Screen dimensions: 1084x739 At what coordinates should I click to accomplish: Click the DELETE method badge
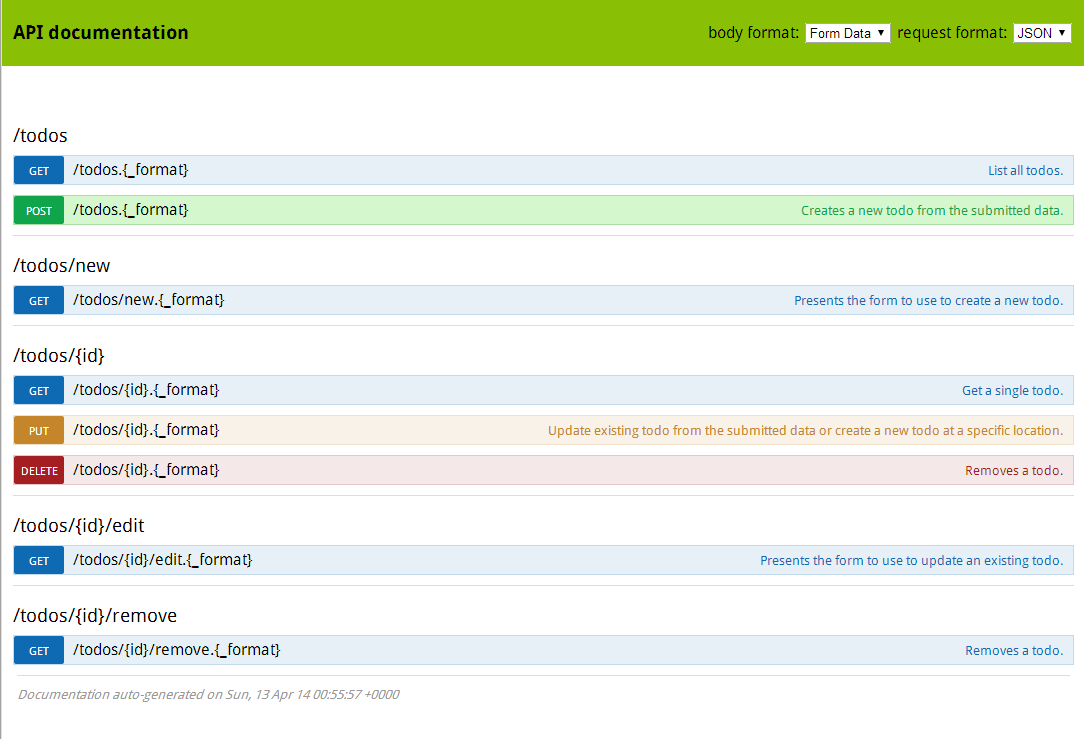(39, 471)
